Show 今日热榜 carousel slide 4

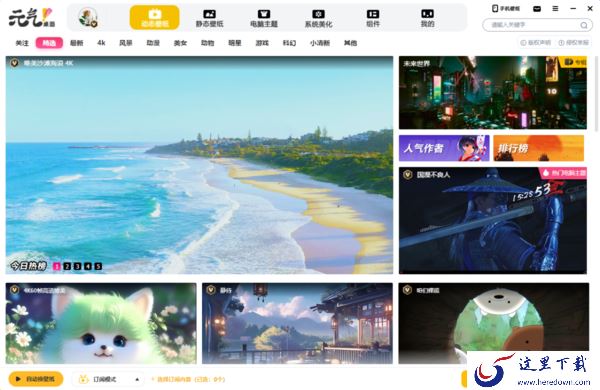pyautogui.click(x=88, y=266)
